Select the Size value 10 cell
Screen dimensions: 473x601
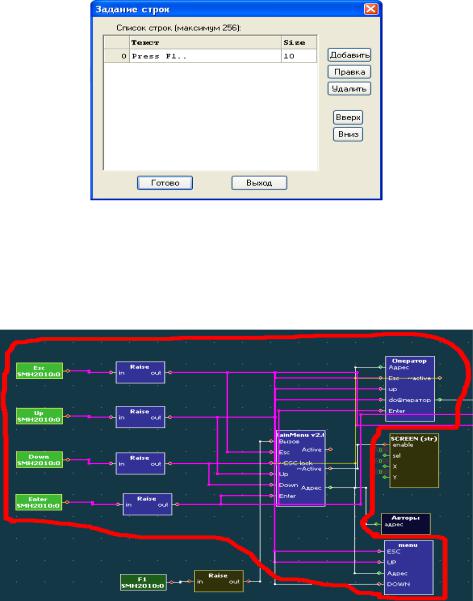[299, 56]
